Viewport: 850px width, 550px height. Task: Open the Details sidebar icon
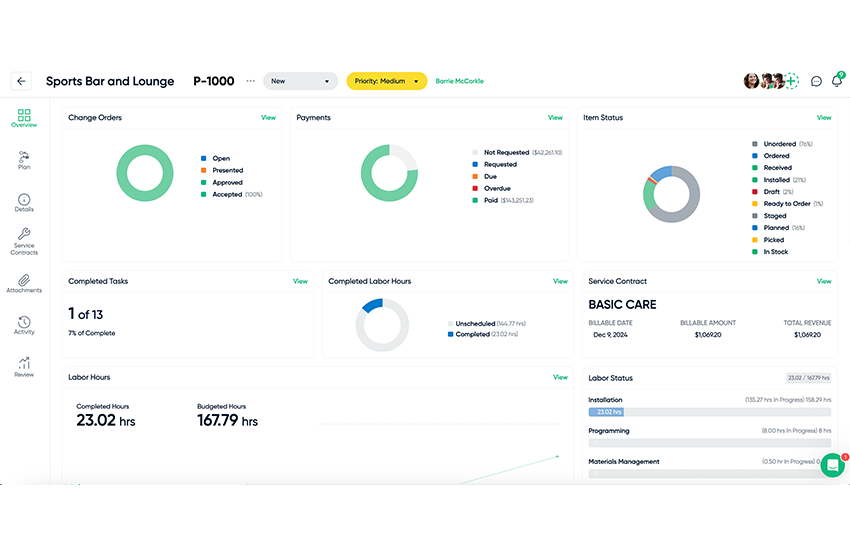point(24,203)
